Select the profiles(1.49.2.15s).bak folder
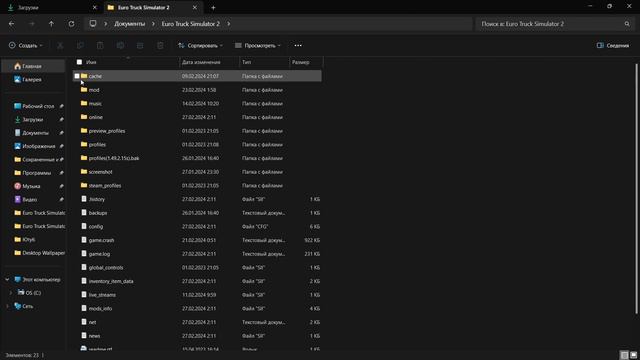The height and width of the screenshot is (360, 640). 197,158
